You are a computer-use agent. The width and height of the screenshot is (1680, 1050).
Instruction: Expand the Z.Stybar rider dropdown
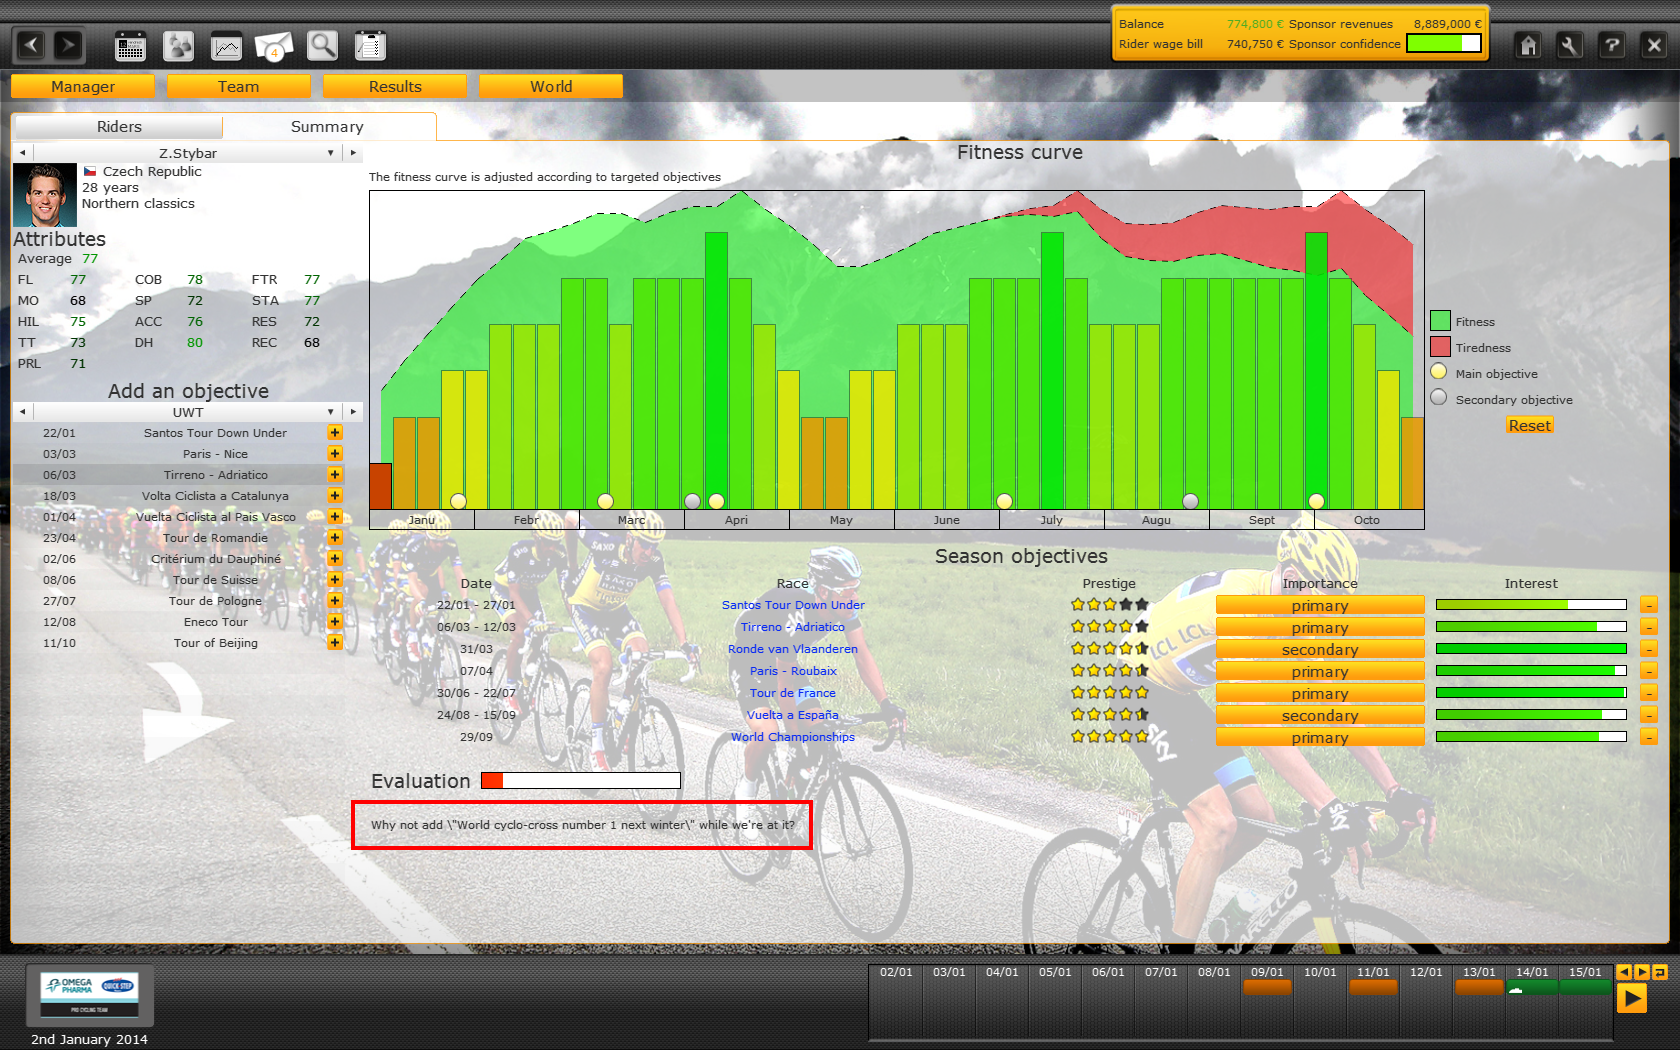[x=330, y=153]
